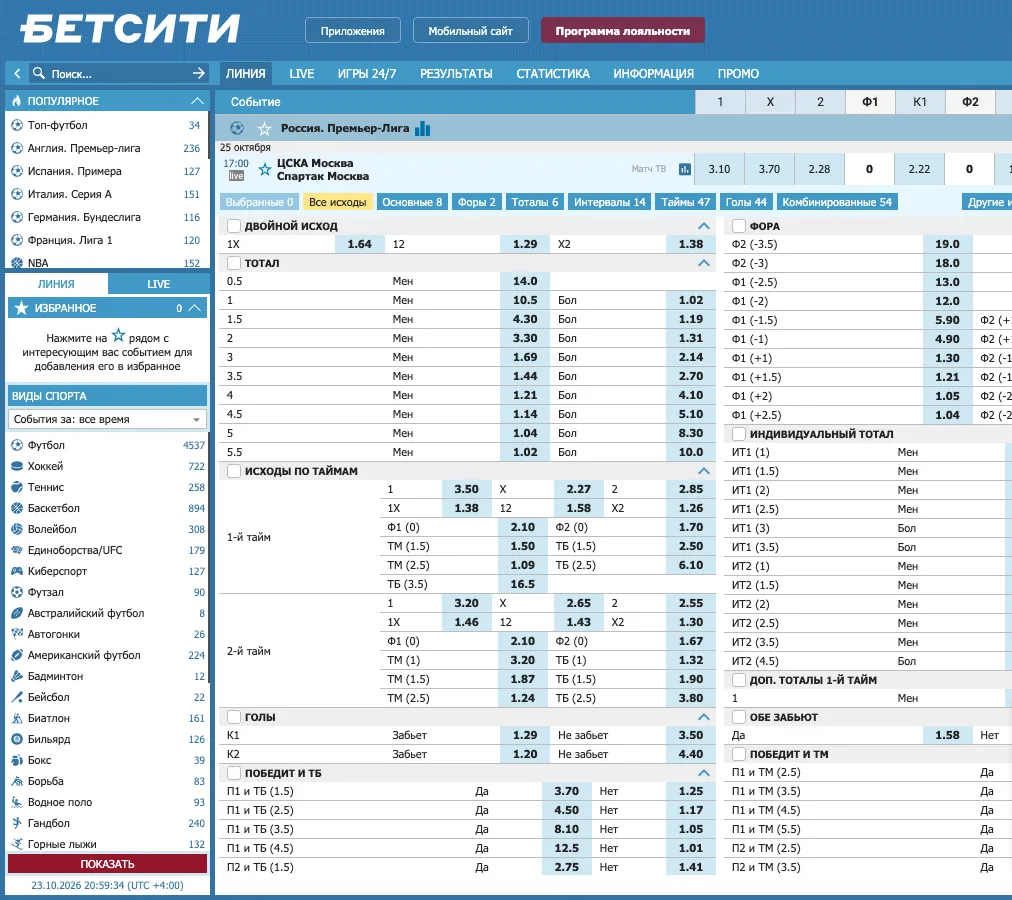Click the Автогонки flag icon
This screenshot has width=1012, height=900.
pos(17,634)
